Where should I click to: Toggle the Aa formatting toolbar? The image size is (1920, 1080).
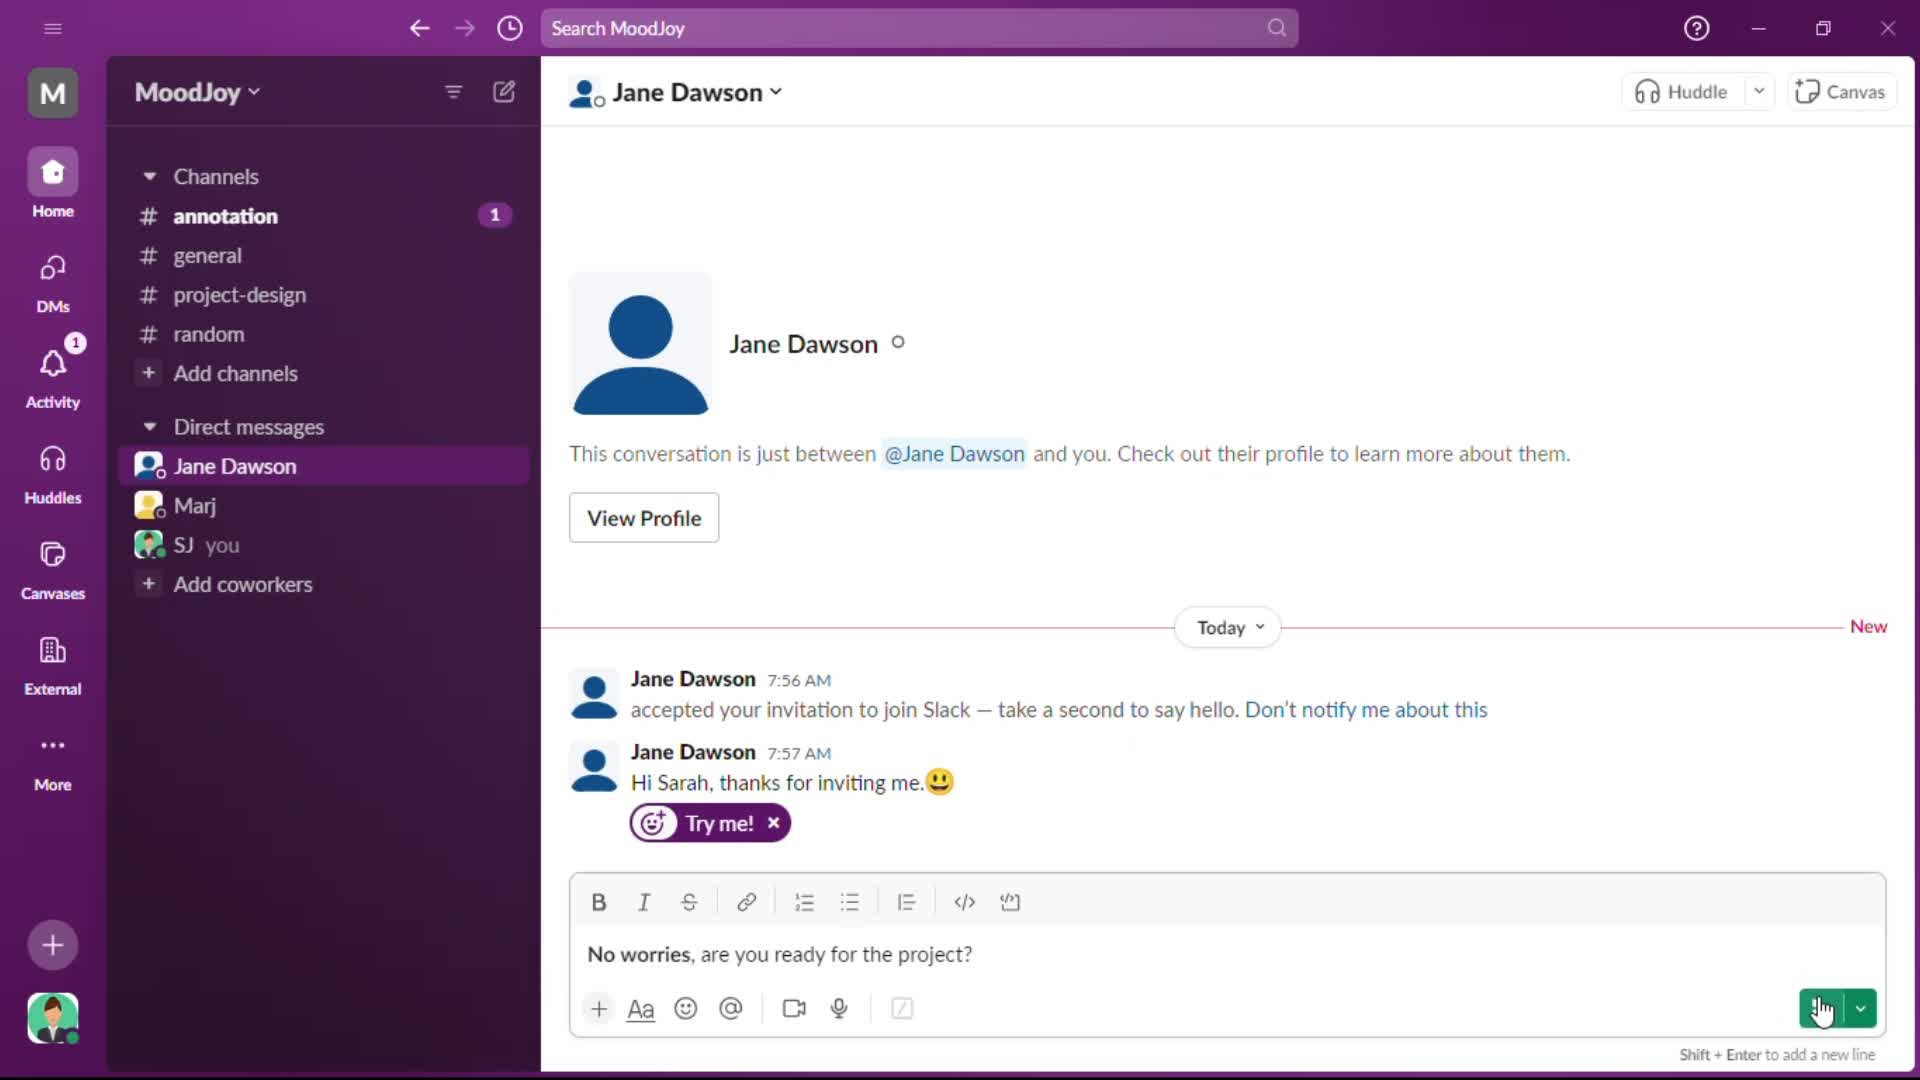(640, 1009)
